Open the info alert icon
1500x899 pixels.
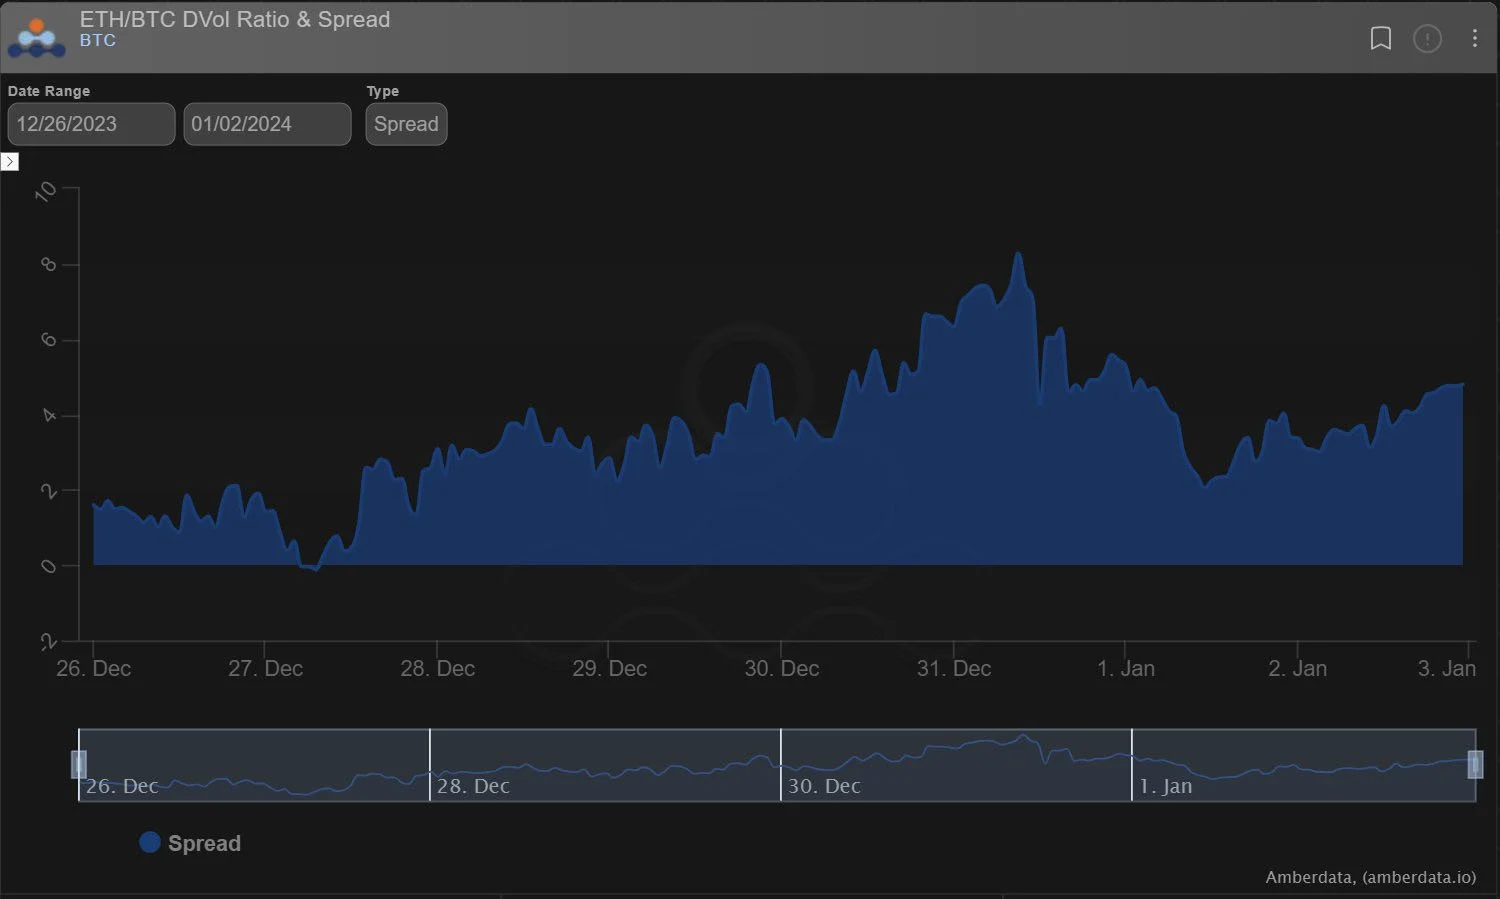pos(1427,38)
